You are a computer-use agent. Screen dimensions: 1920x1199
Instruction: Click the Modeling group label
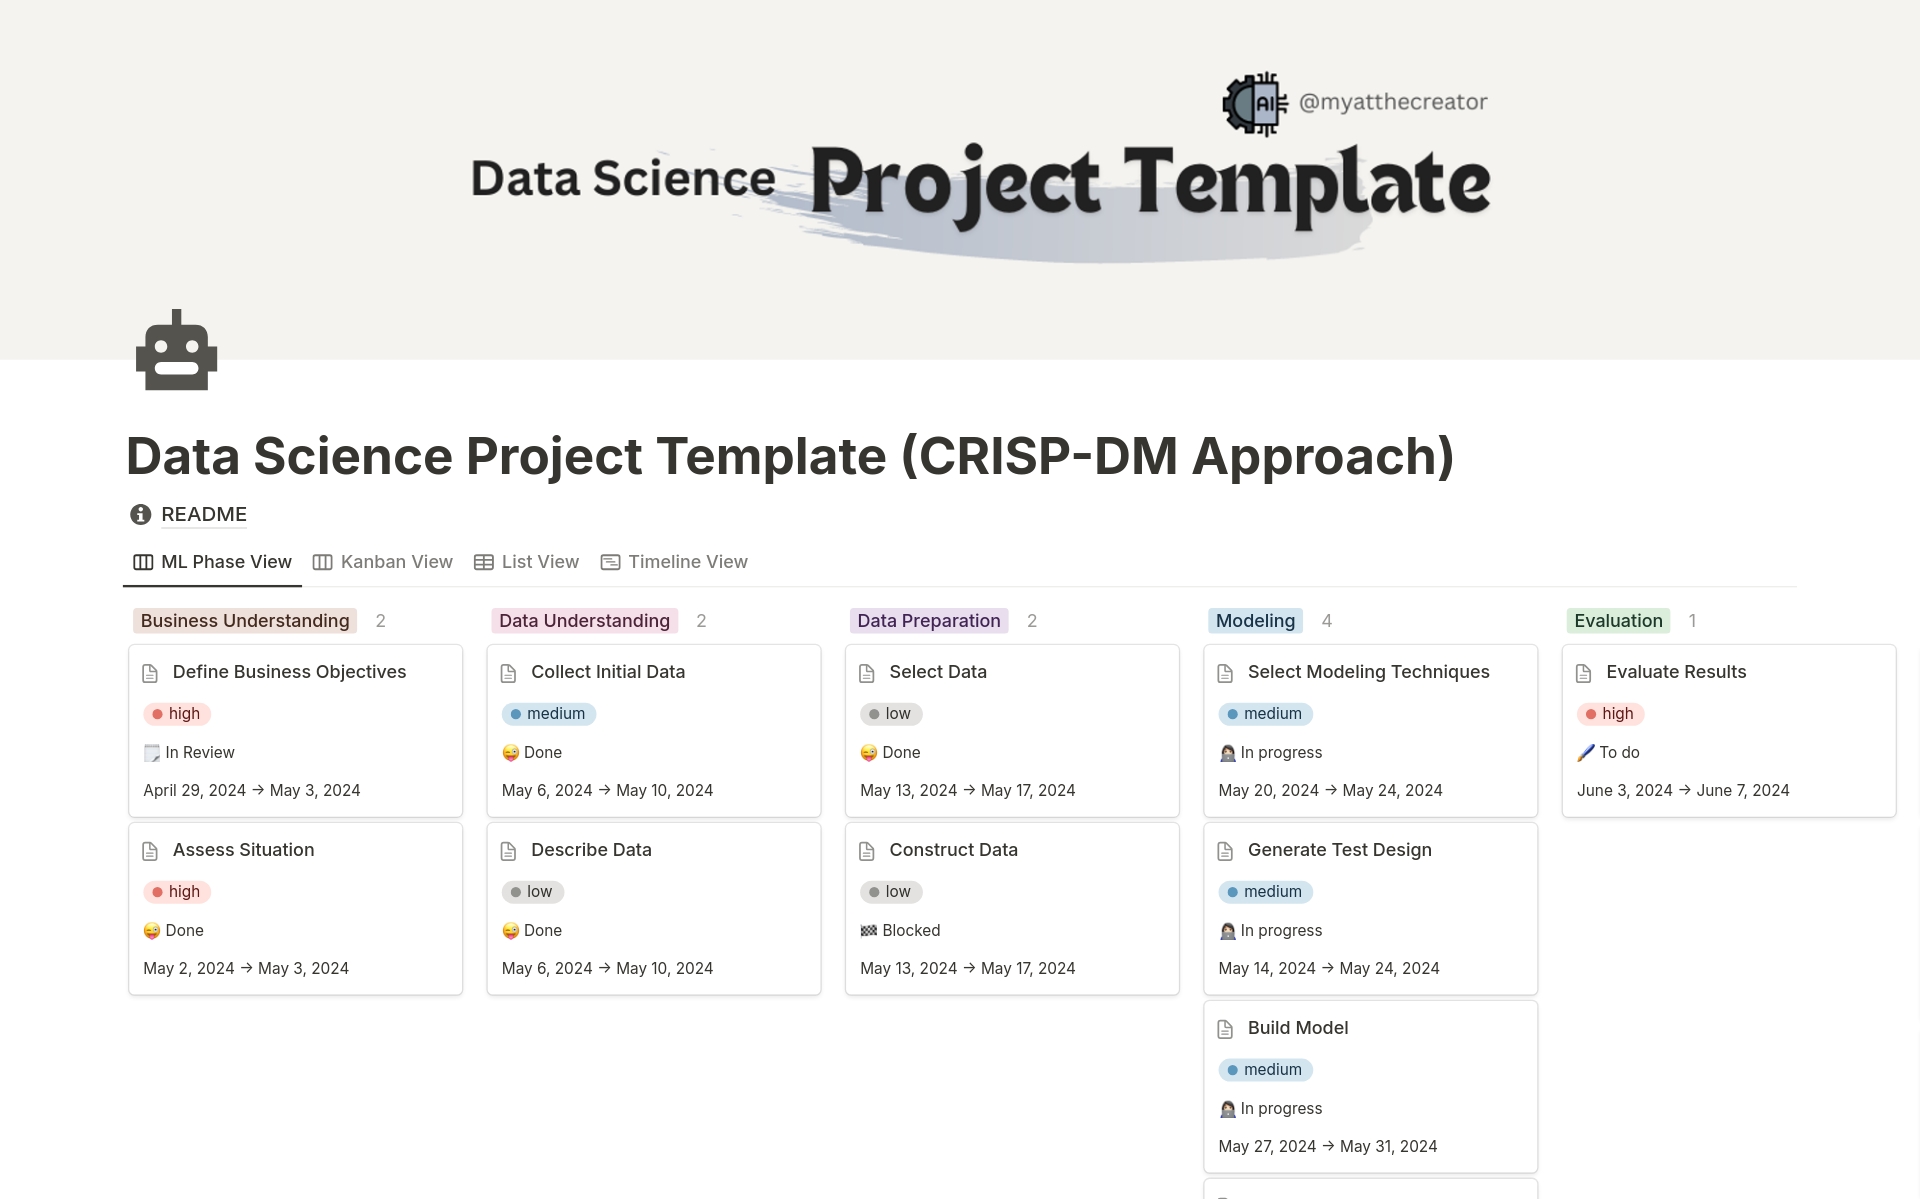click(x=1255, y=620)
